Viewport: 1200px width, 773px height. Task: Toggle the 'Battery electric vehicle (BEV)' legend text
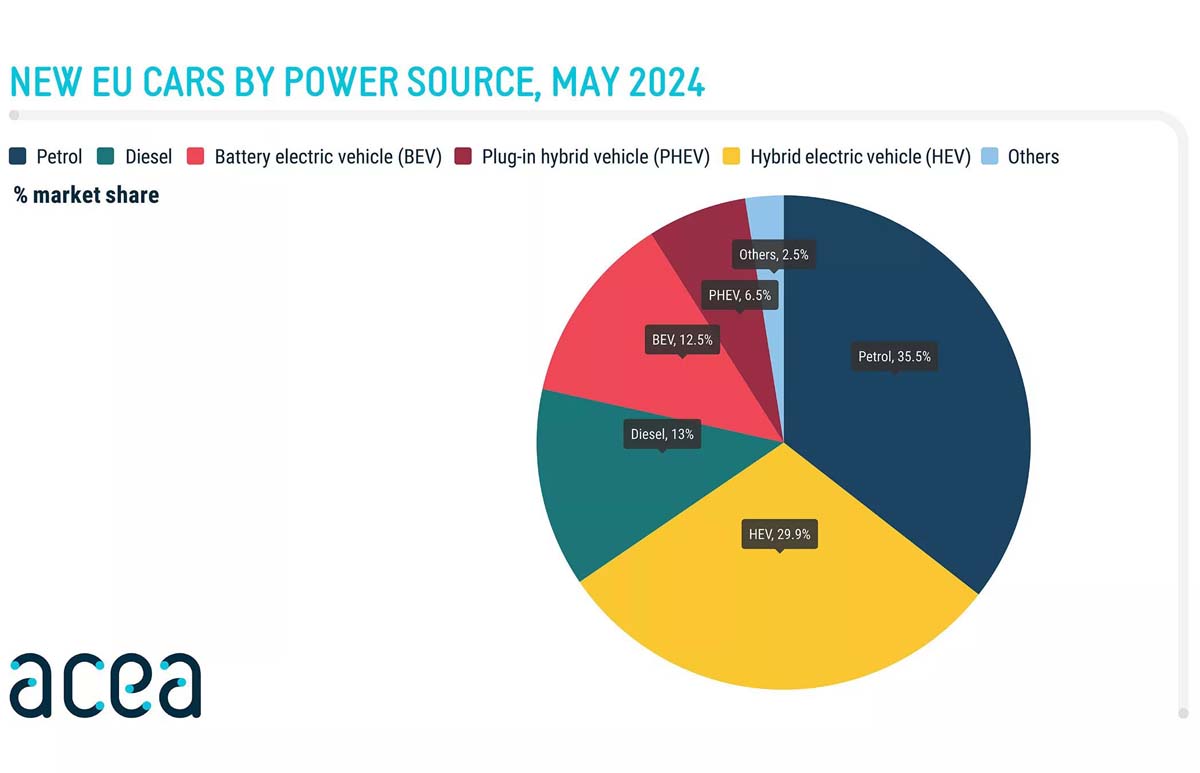coord(328,157)
